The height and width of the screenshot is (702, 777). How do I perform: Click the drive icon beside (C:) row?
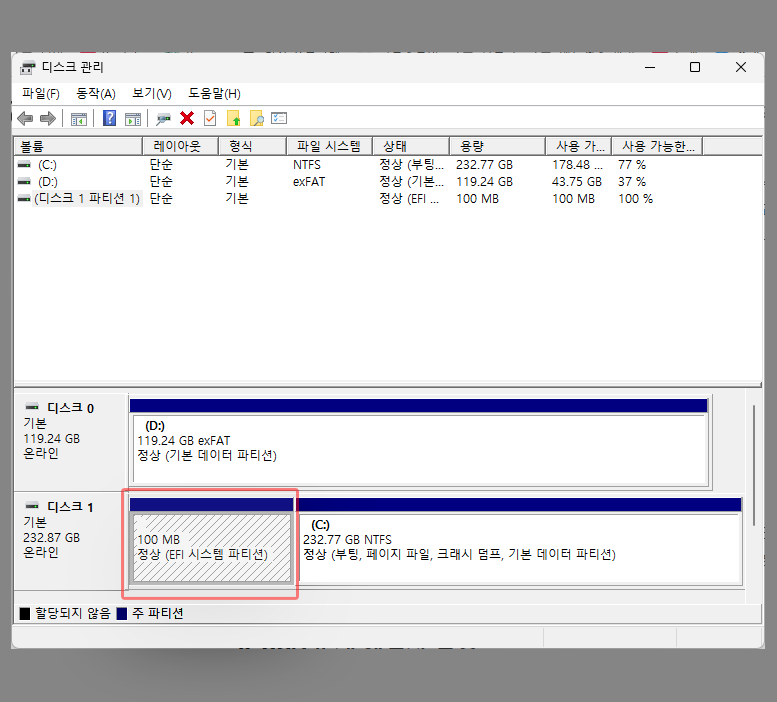24,164
